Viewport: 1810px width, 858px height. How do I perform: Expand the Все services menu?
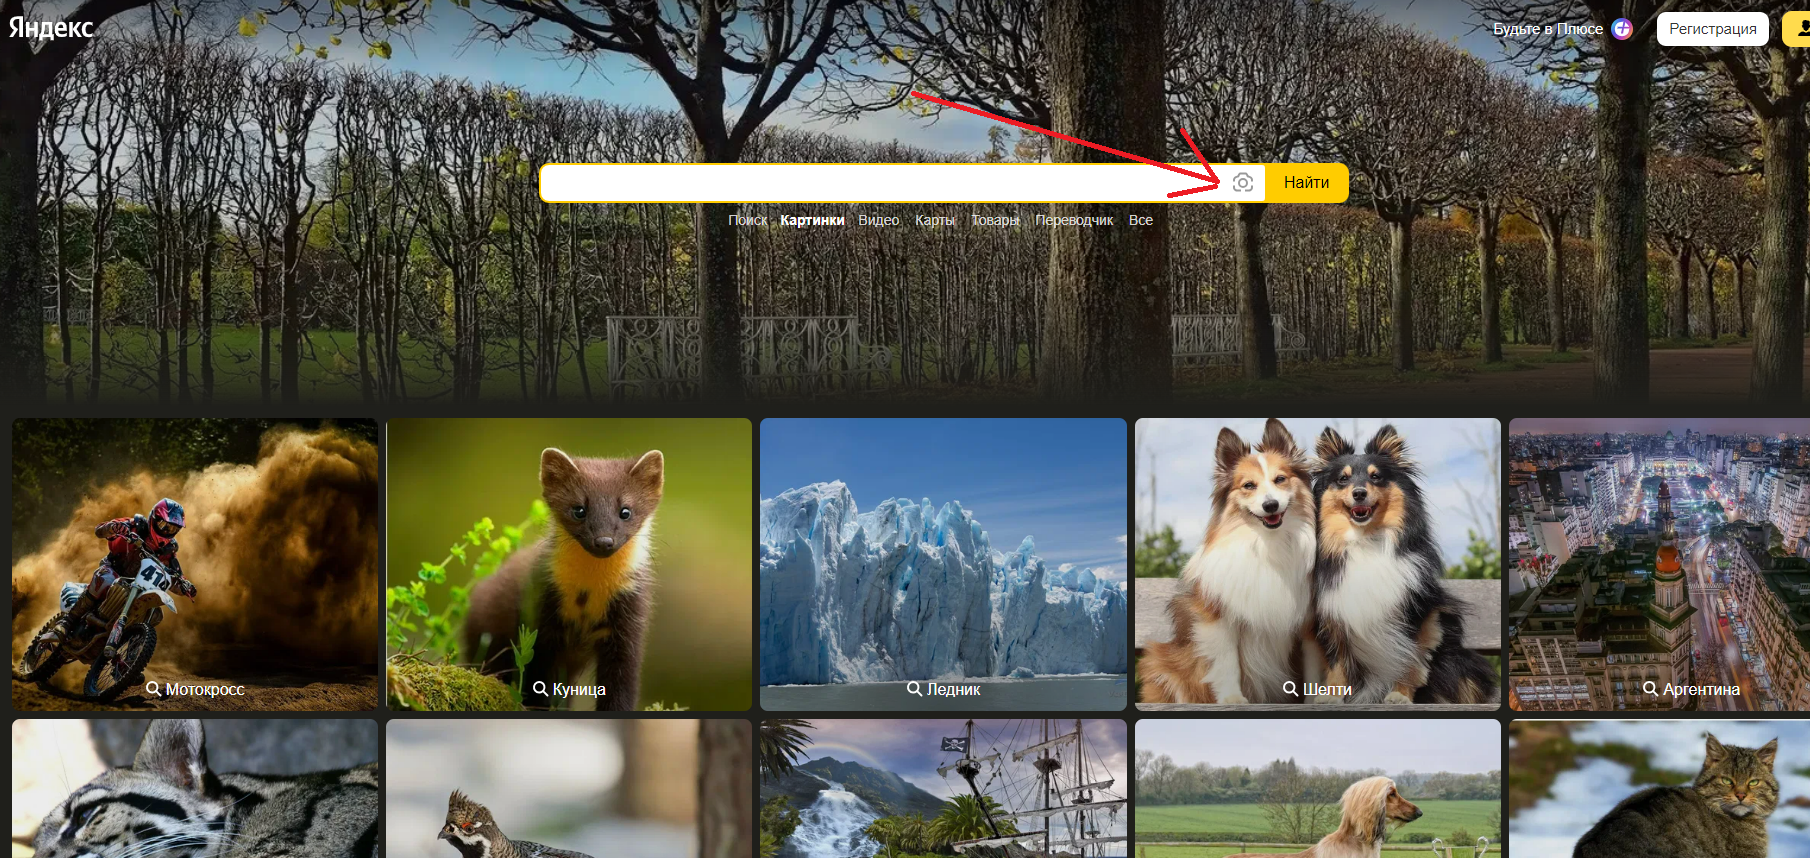(x=1140, y=220)
